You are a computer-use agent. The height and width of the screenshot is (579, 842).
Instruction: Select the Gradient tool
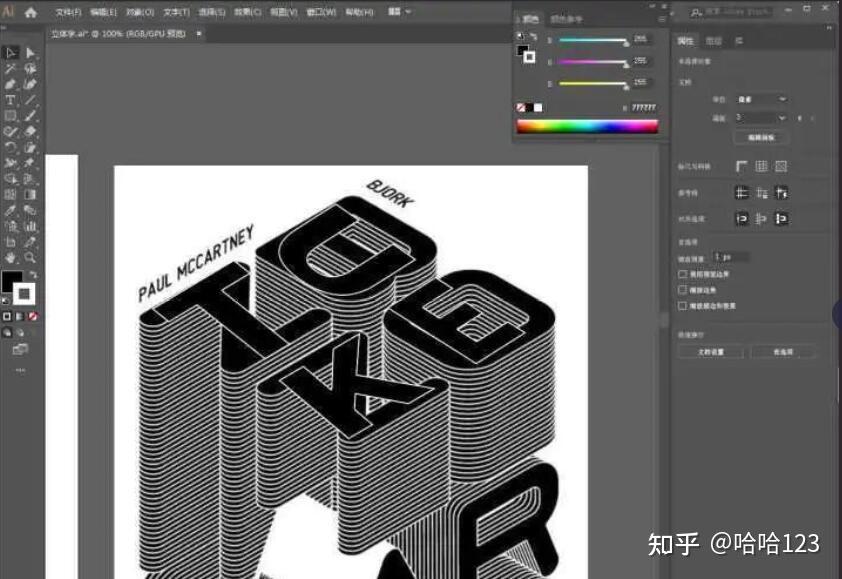click(x=30, y=194)
